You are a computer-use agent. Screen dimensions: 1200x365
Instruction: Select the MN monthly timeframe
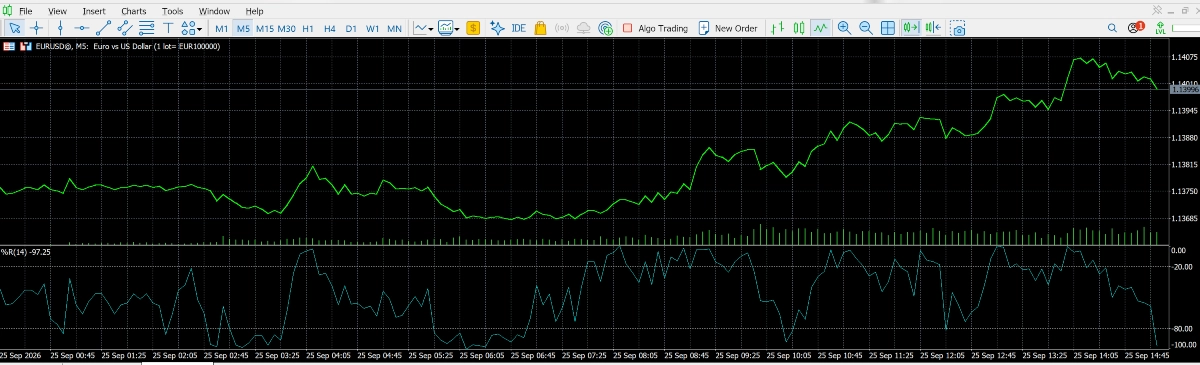[395, 28]
